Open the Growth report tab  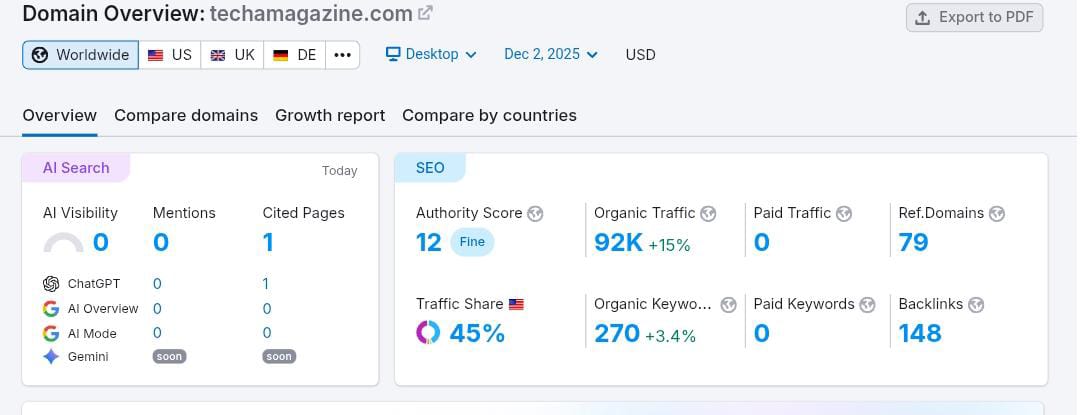(330, 115)
